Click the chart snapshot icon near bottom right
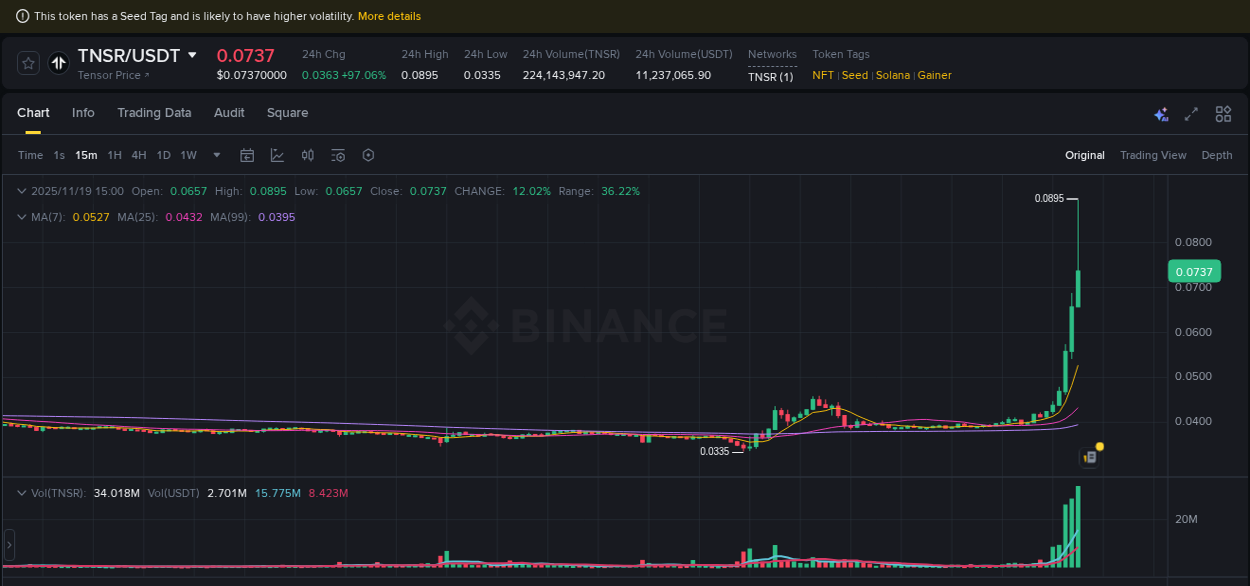The height and width of the screenshot is (586, 1250). coord(1088,456)
